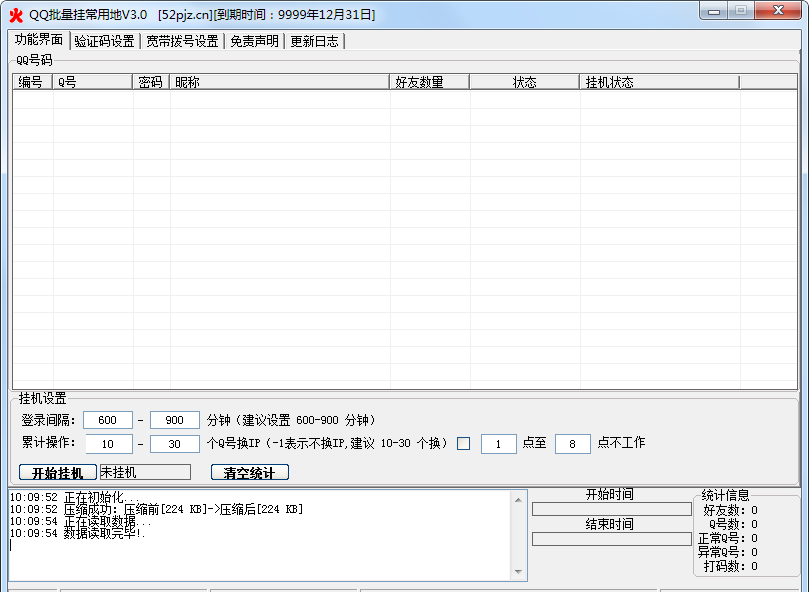
Task: Sort by the Q号 column header
Action: point(92,82)
